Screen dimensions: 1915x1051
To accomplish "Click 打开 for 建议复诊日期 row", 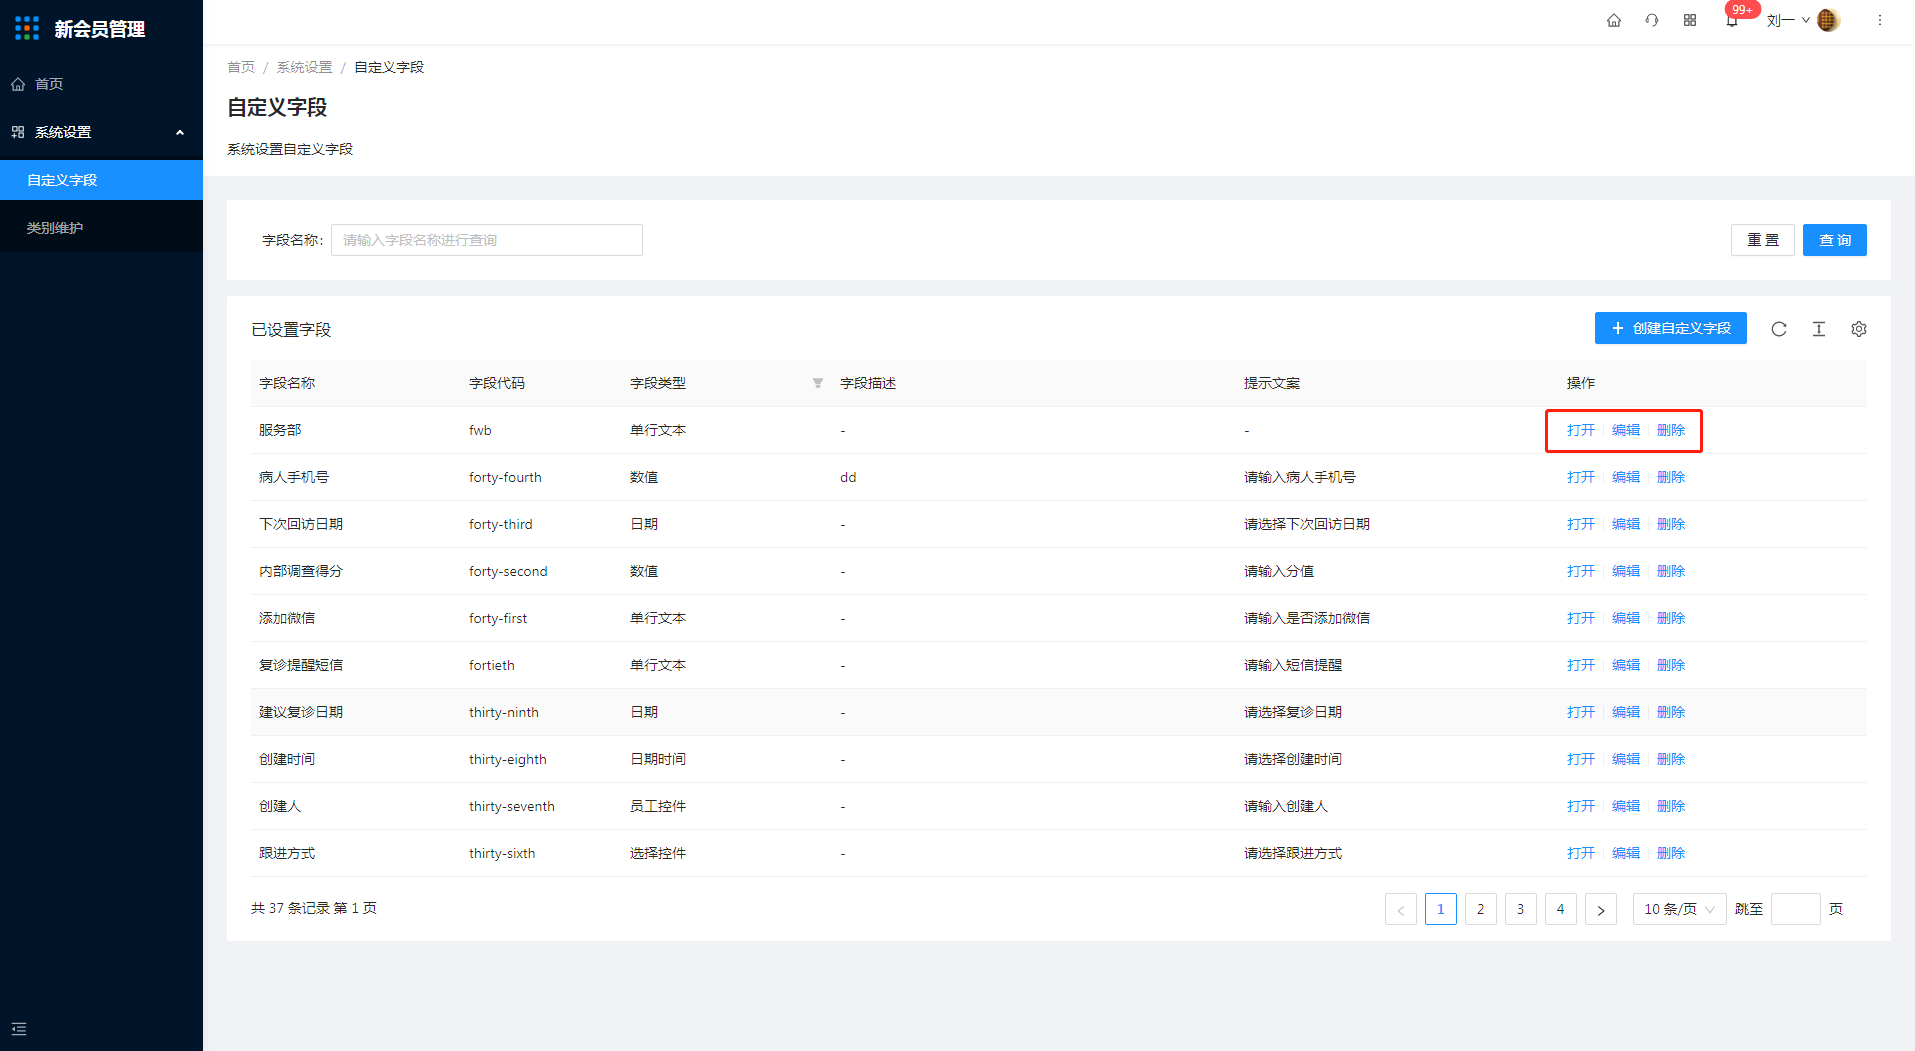I will pos(1581,712).
